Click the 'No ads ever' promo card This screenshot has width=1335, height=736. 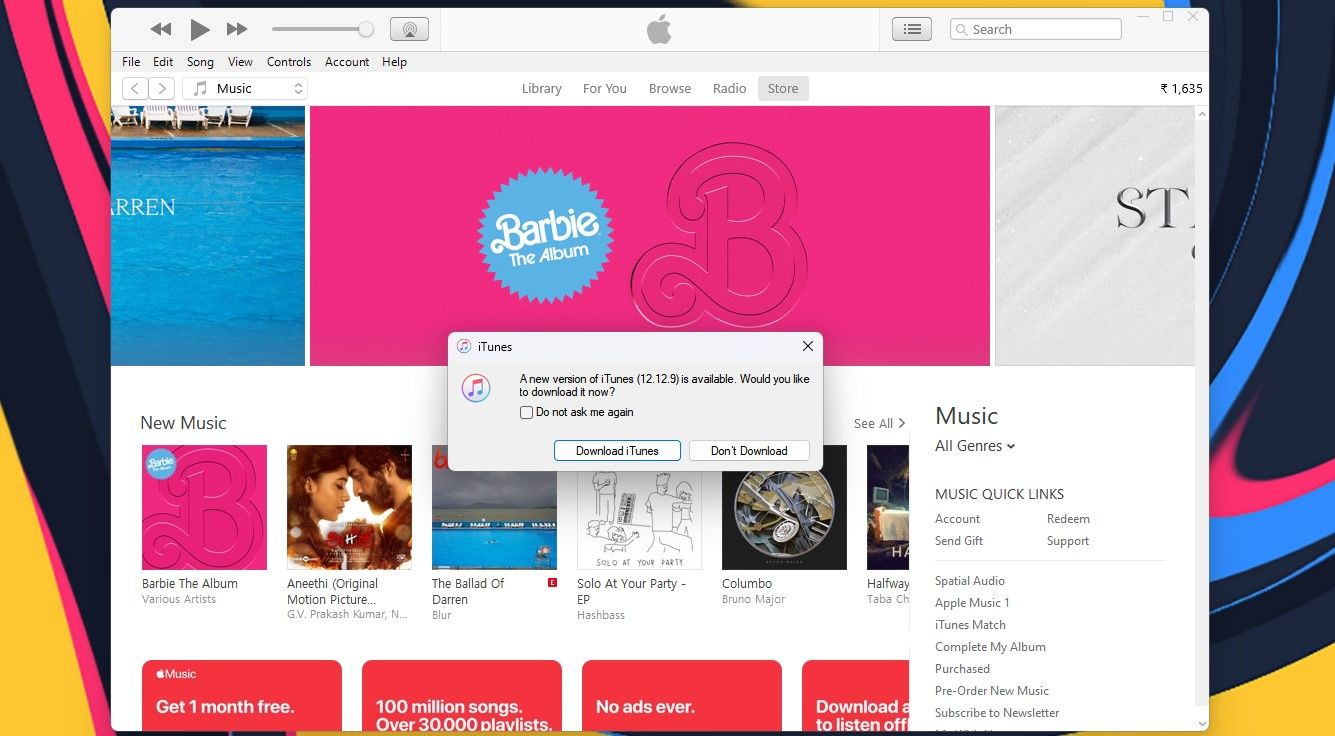click(682, 695)
